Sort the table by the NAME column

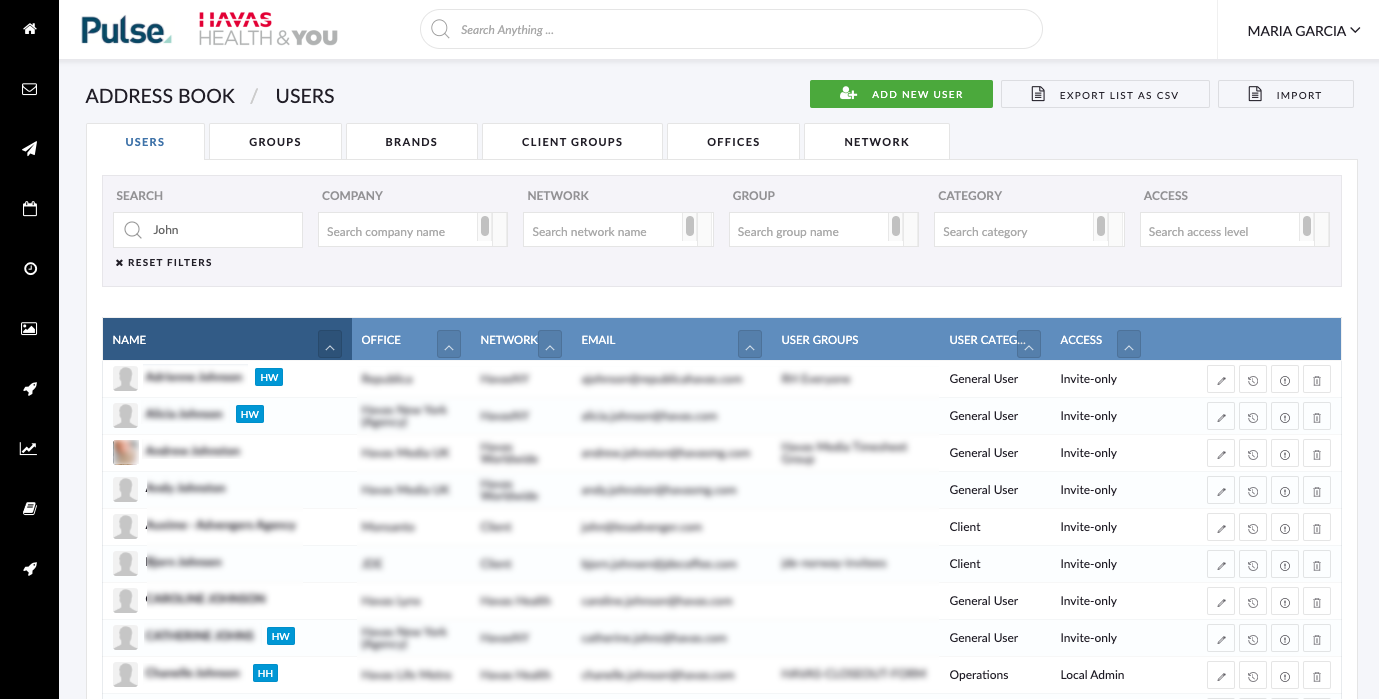[330, 344]
